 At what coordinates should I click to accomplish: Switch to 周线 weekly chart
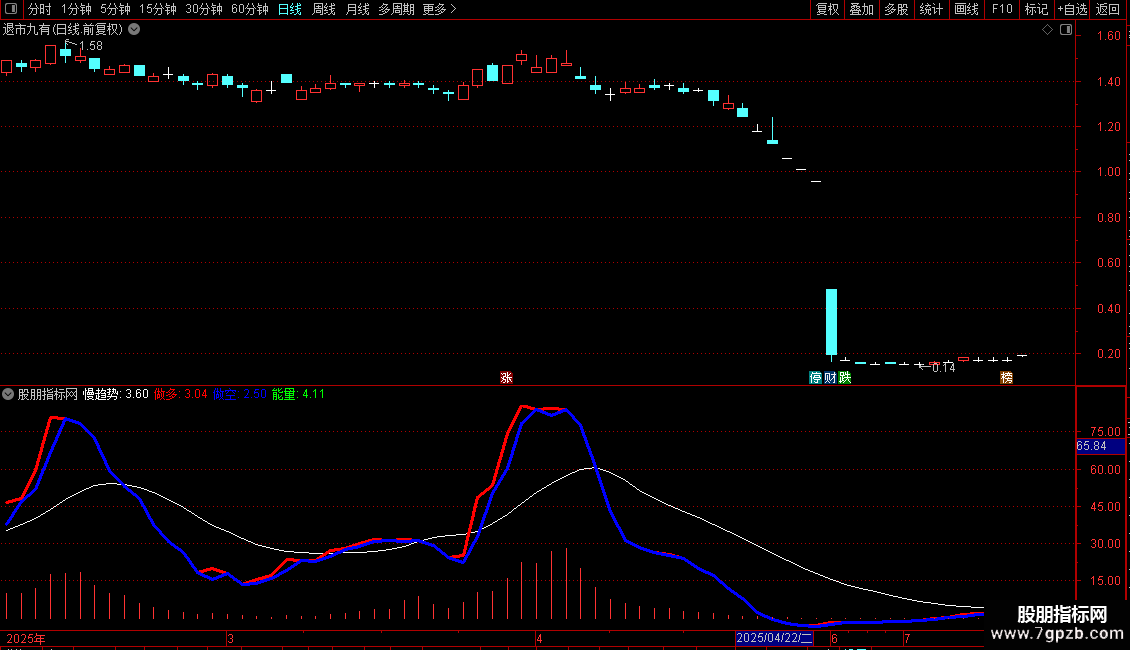tap(324, 9)
